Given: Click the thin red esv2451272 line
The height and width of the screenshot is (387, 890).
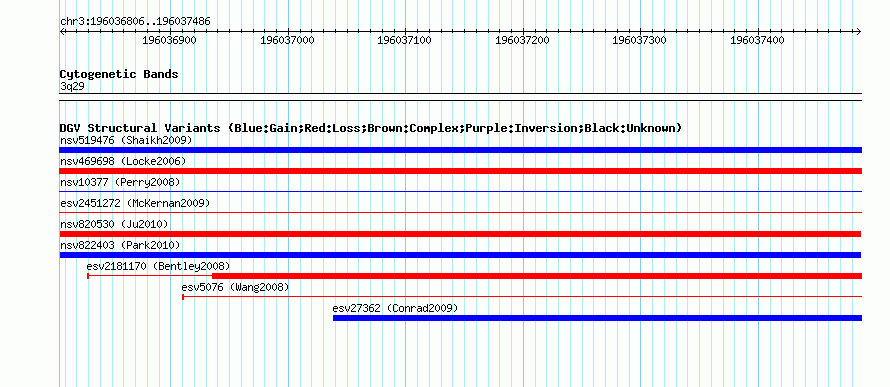Looking at the screenshot, I should tap(460, 213).
